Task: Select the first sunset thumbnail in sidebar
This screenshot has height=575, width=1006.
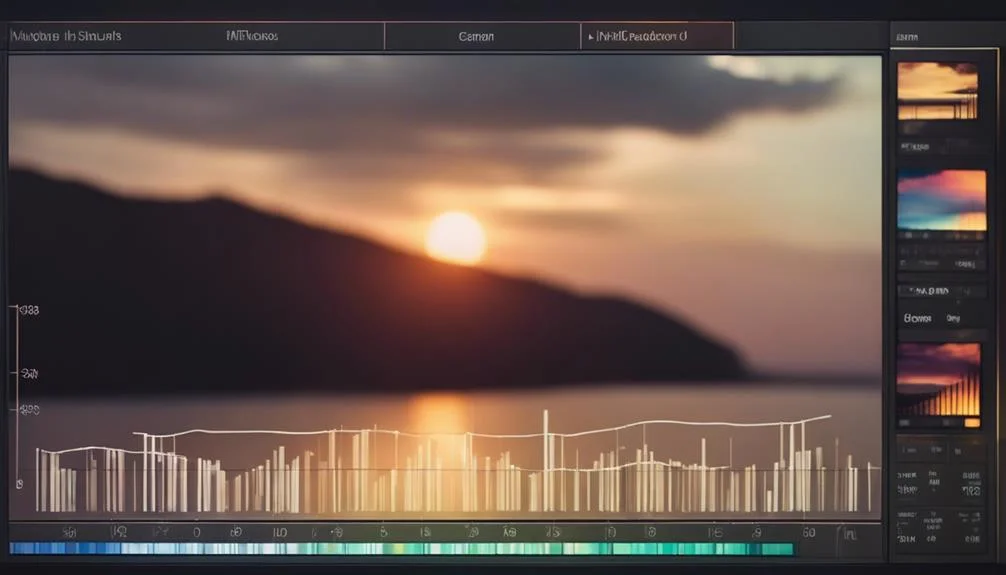Action: (937, 91)
